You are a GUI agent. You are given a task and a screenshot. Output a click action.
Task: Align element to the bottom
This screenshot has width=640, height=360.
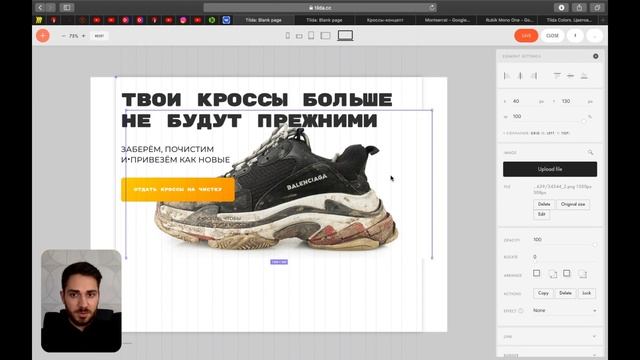pyautogui.click(x=584, y=76)
